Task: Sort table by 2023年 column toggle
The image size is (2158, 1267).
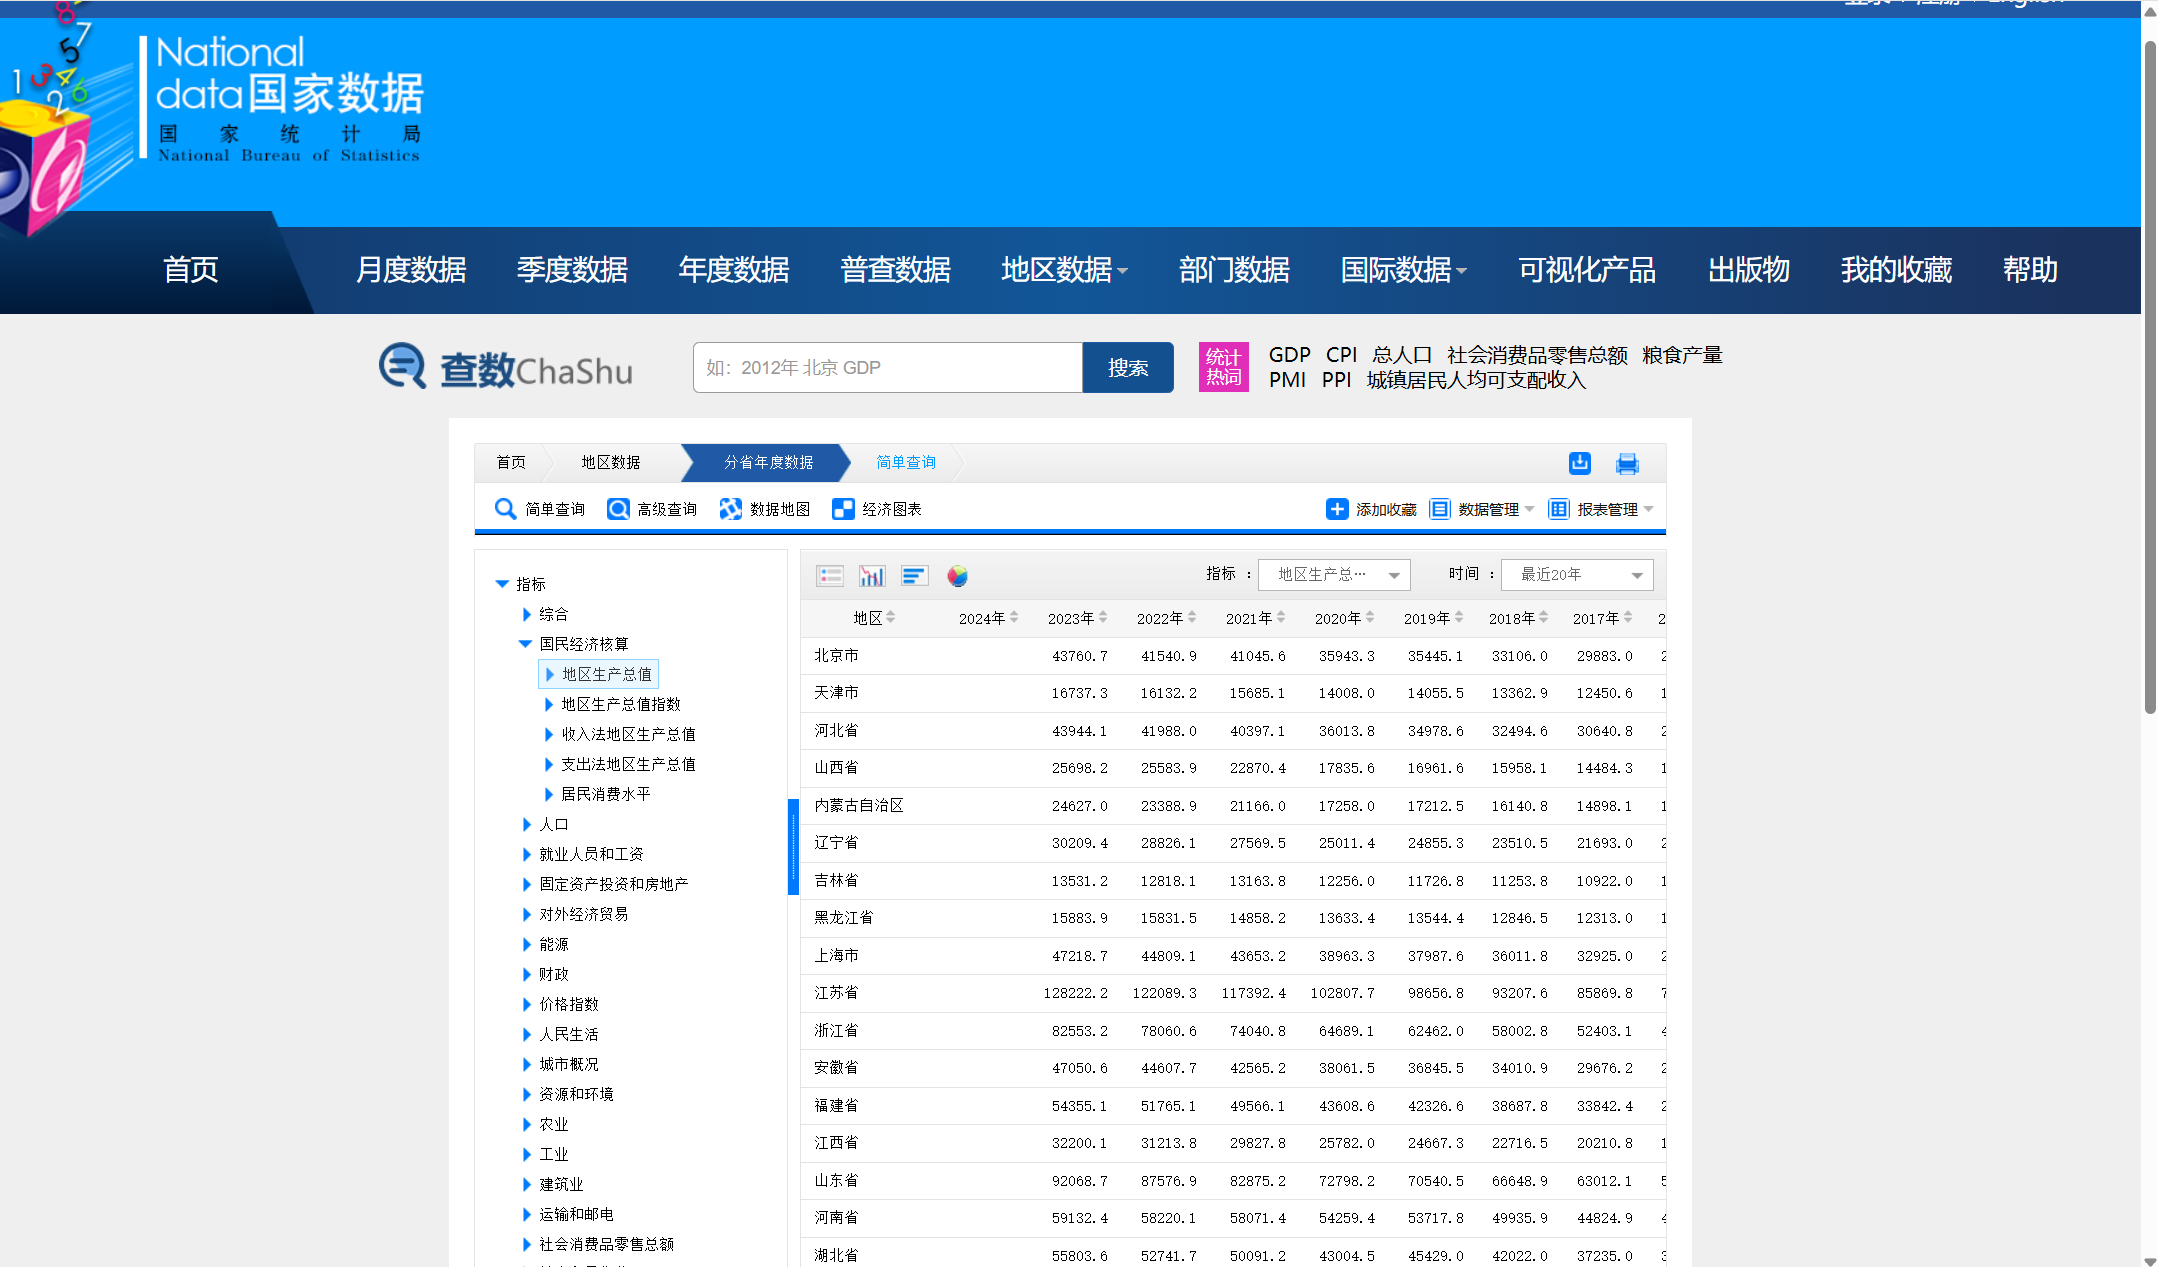Action: coord(1103,618)
